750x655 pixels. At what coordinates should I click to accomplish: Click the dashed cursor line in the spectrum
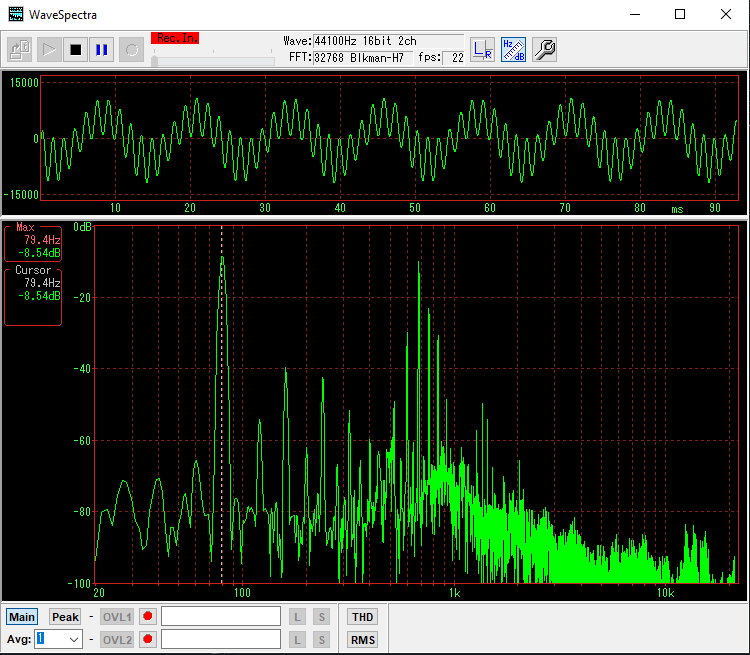point(221,404)
